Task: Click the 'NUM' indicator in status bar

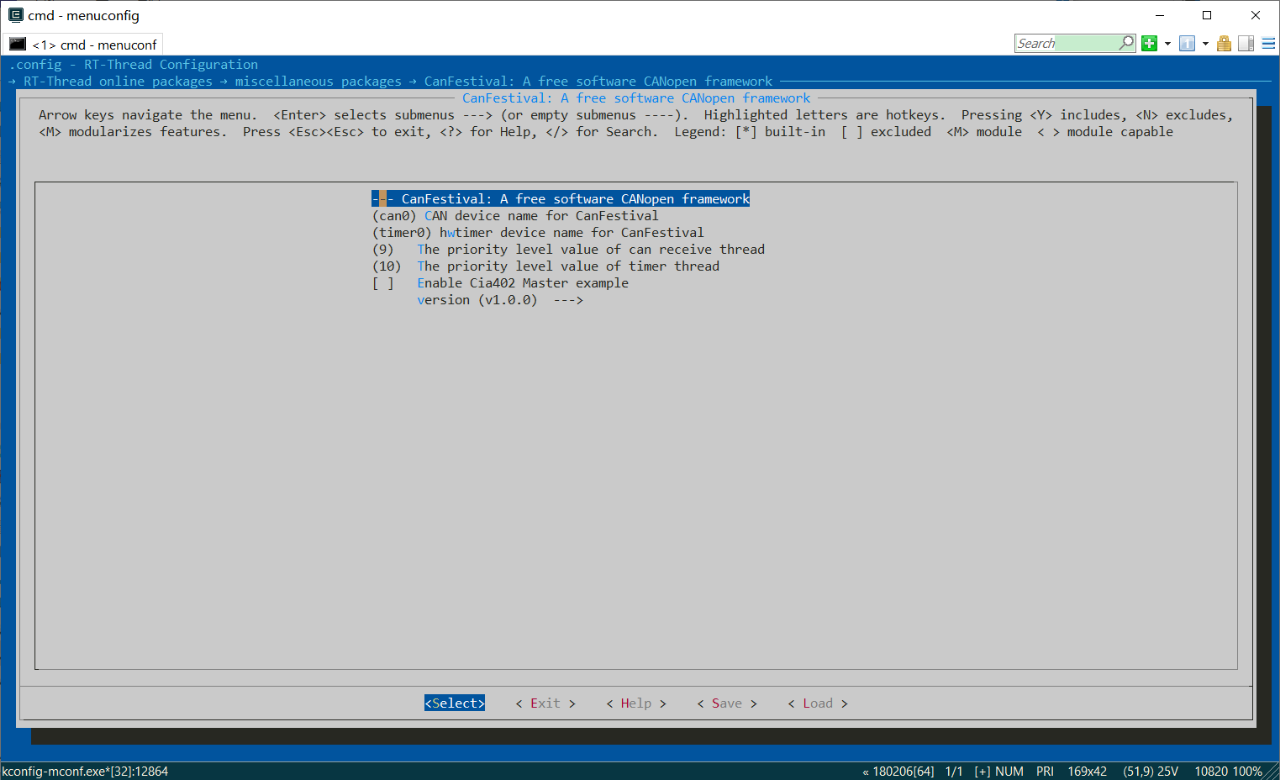Action: (x=1010, y=771)
